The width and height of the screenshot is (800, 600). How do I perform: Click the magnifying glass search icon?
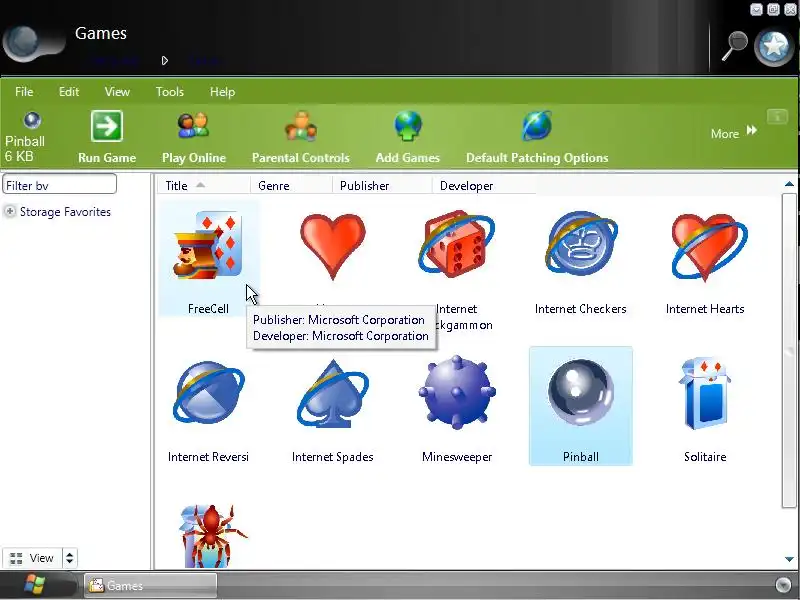pos(734,46)
